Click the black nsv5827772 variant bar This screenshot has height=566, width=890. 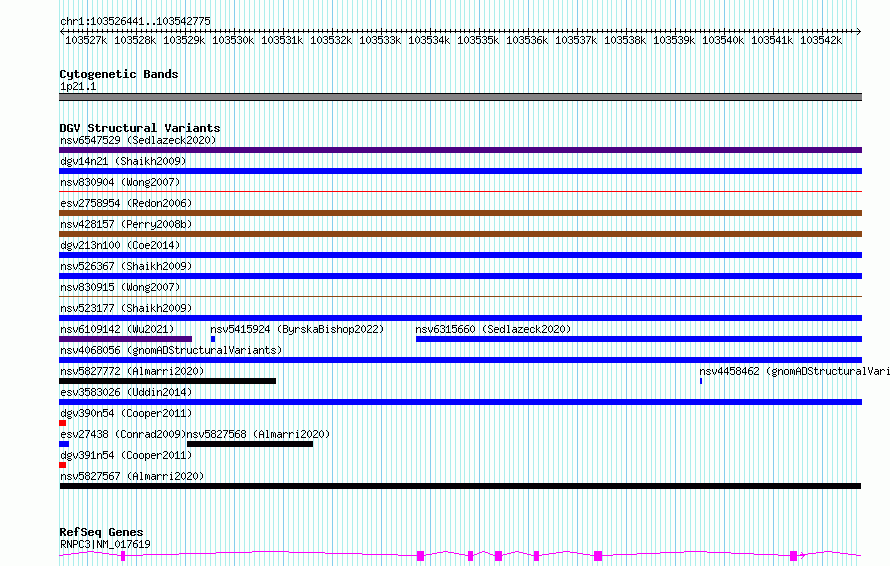pos(167,381)
